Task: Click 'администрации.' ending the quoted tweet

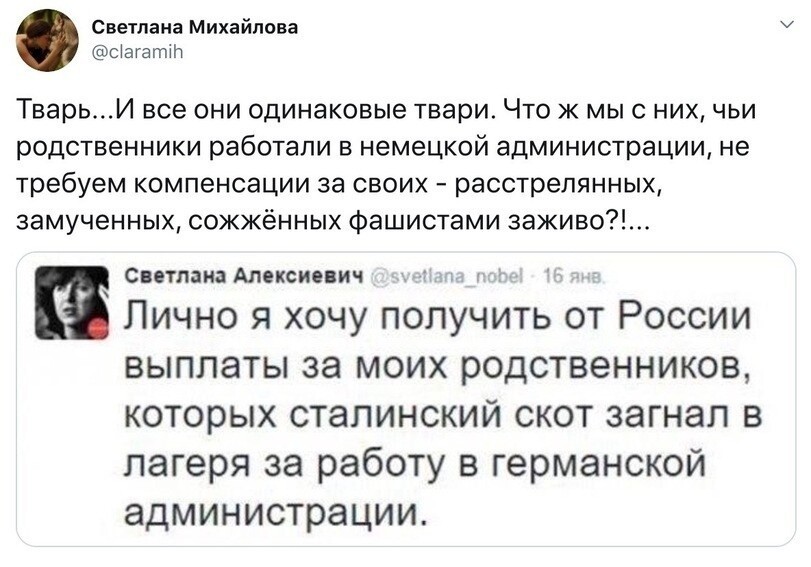Action: coord(276,511)
